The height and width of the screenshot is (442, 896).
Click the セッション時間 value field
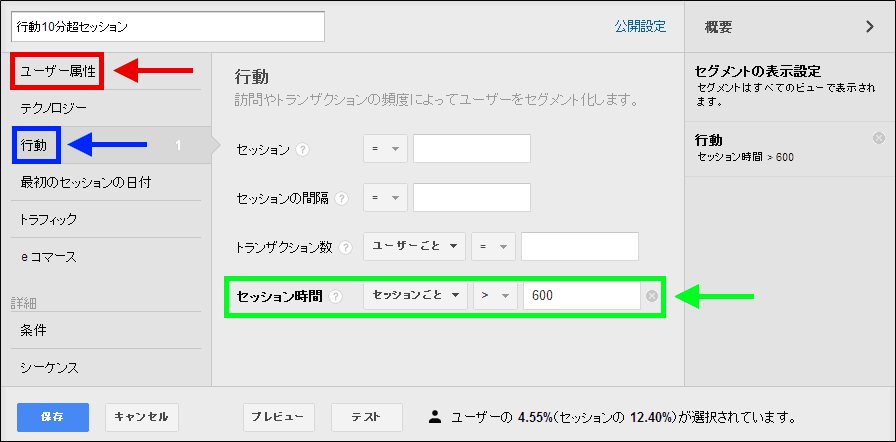[x=581, y=296]
